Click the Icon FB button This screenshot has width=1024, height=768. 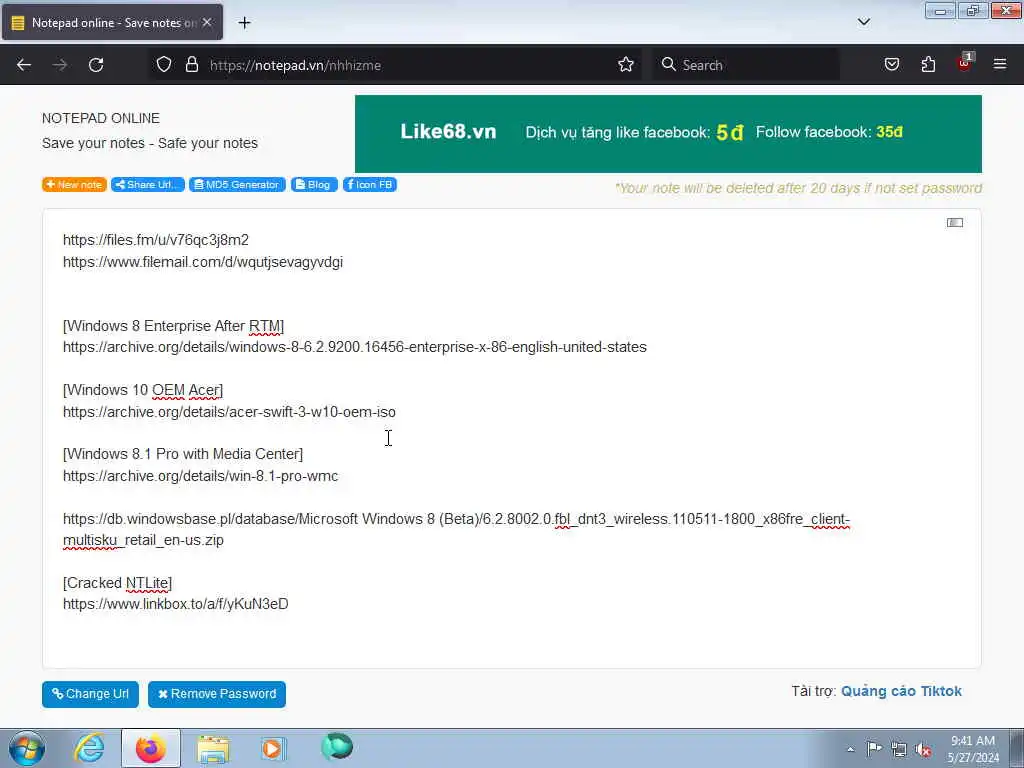370,185
